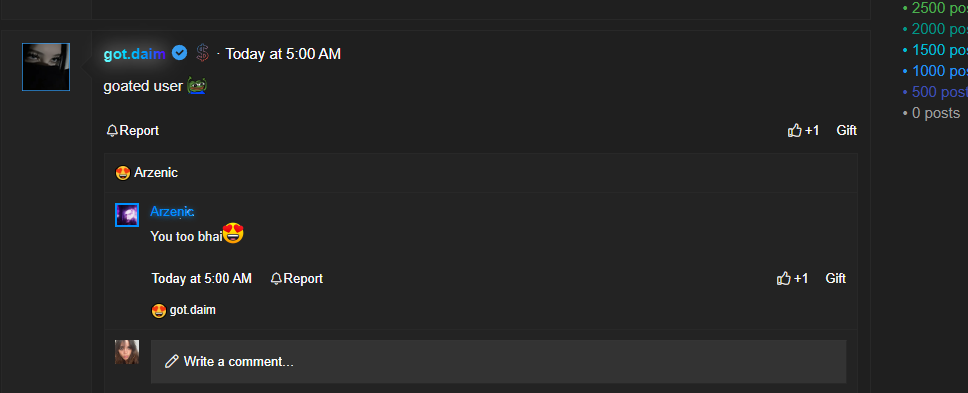Open Arzenic's profile from comment username
The height and width of the screenshot is (393, 968).
(172, 212)
